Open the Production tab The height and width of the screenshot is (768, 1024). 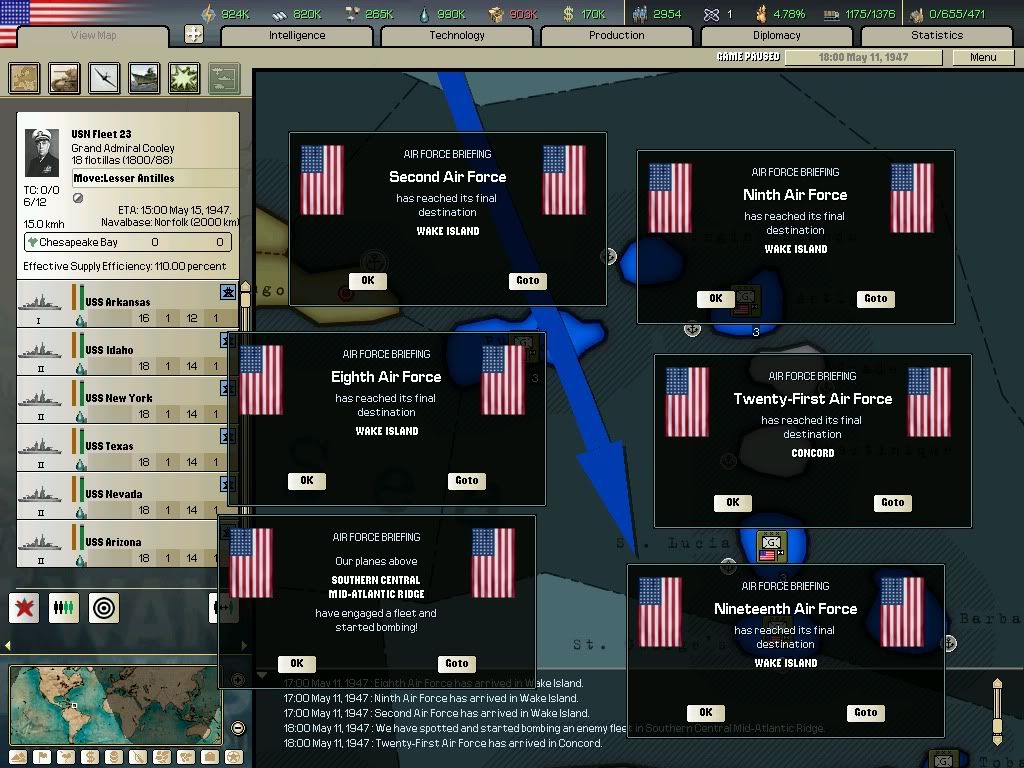click(616, 35)
